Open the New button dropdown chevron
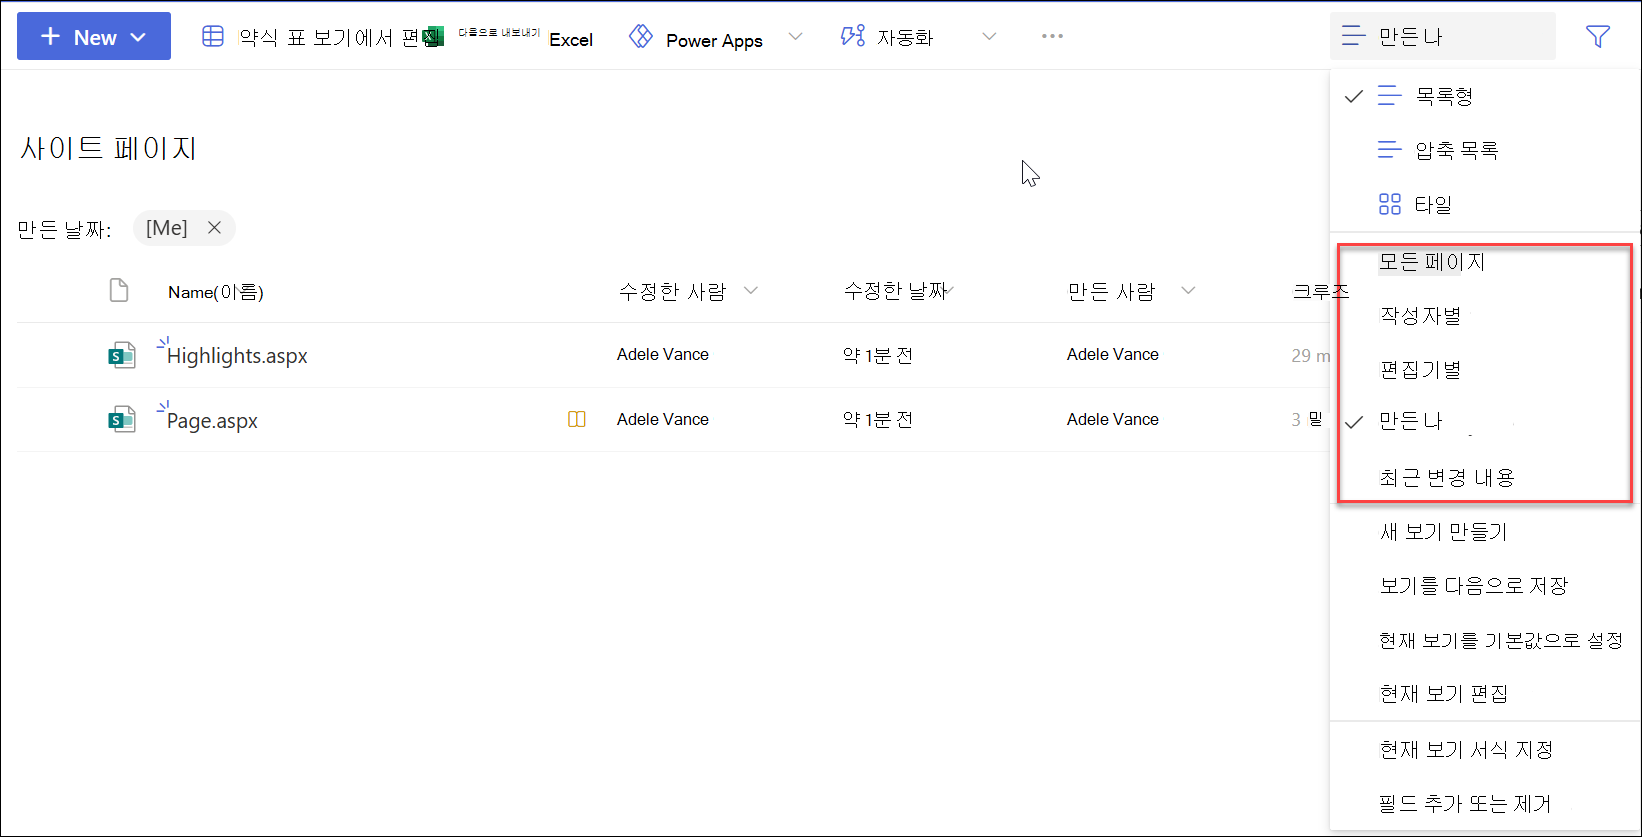The height and width of the screenshot is (837, 1642). point(138,38)
